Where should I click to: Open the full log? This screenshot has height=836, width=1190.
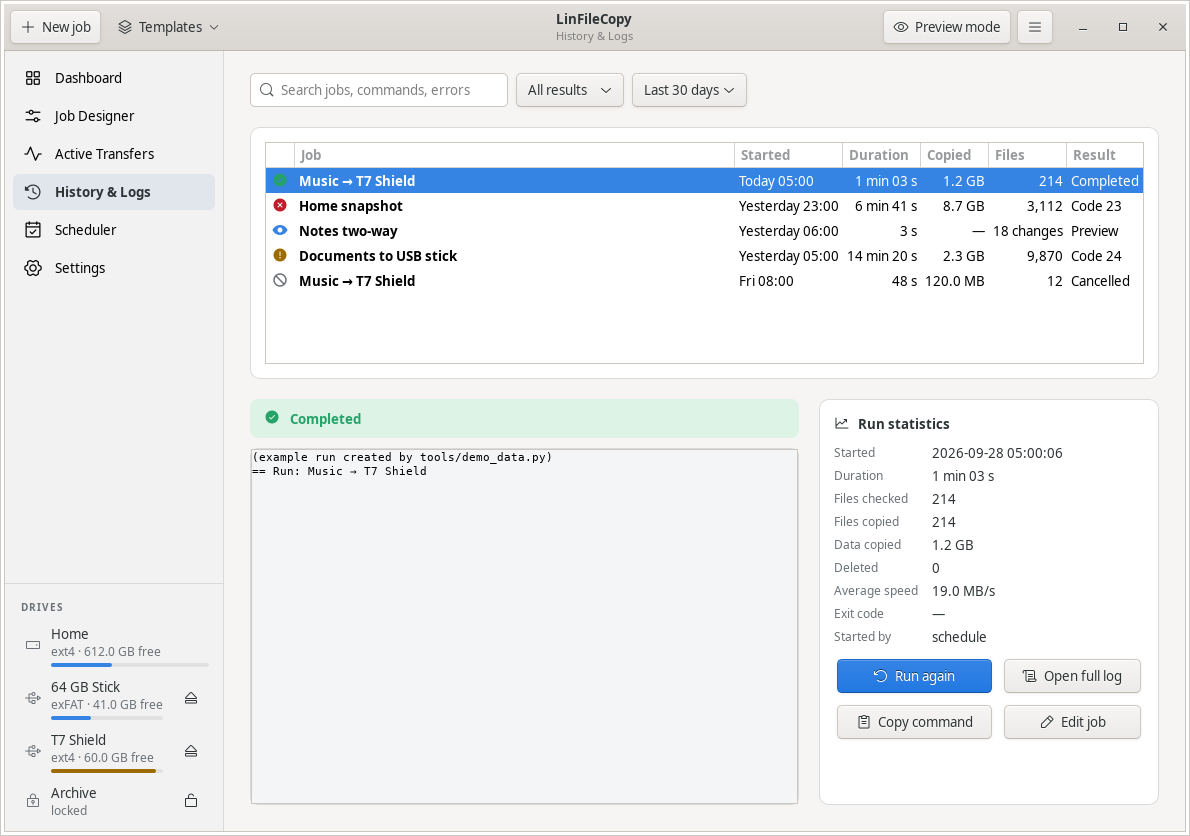pos(1072,676)
